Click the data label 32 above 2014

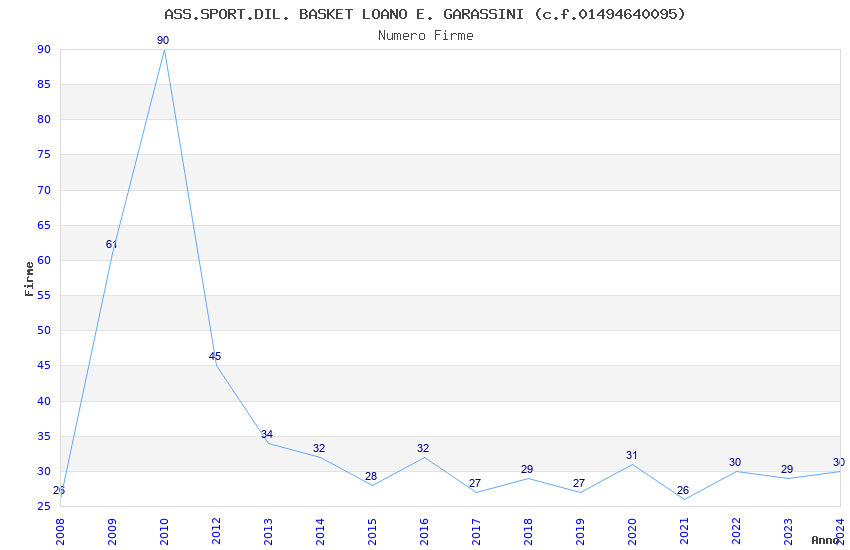click(319, 448)
